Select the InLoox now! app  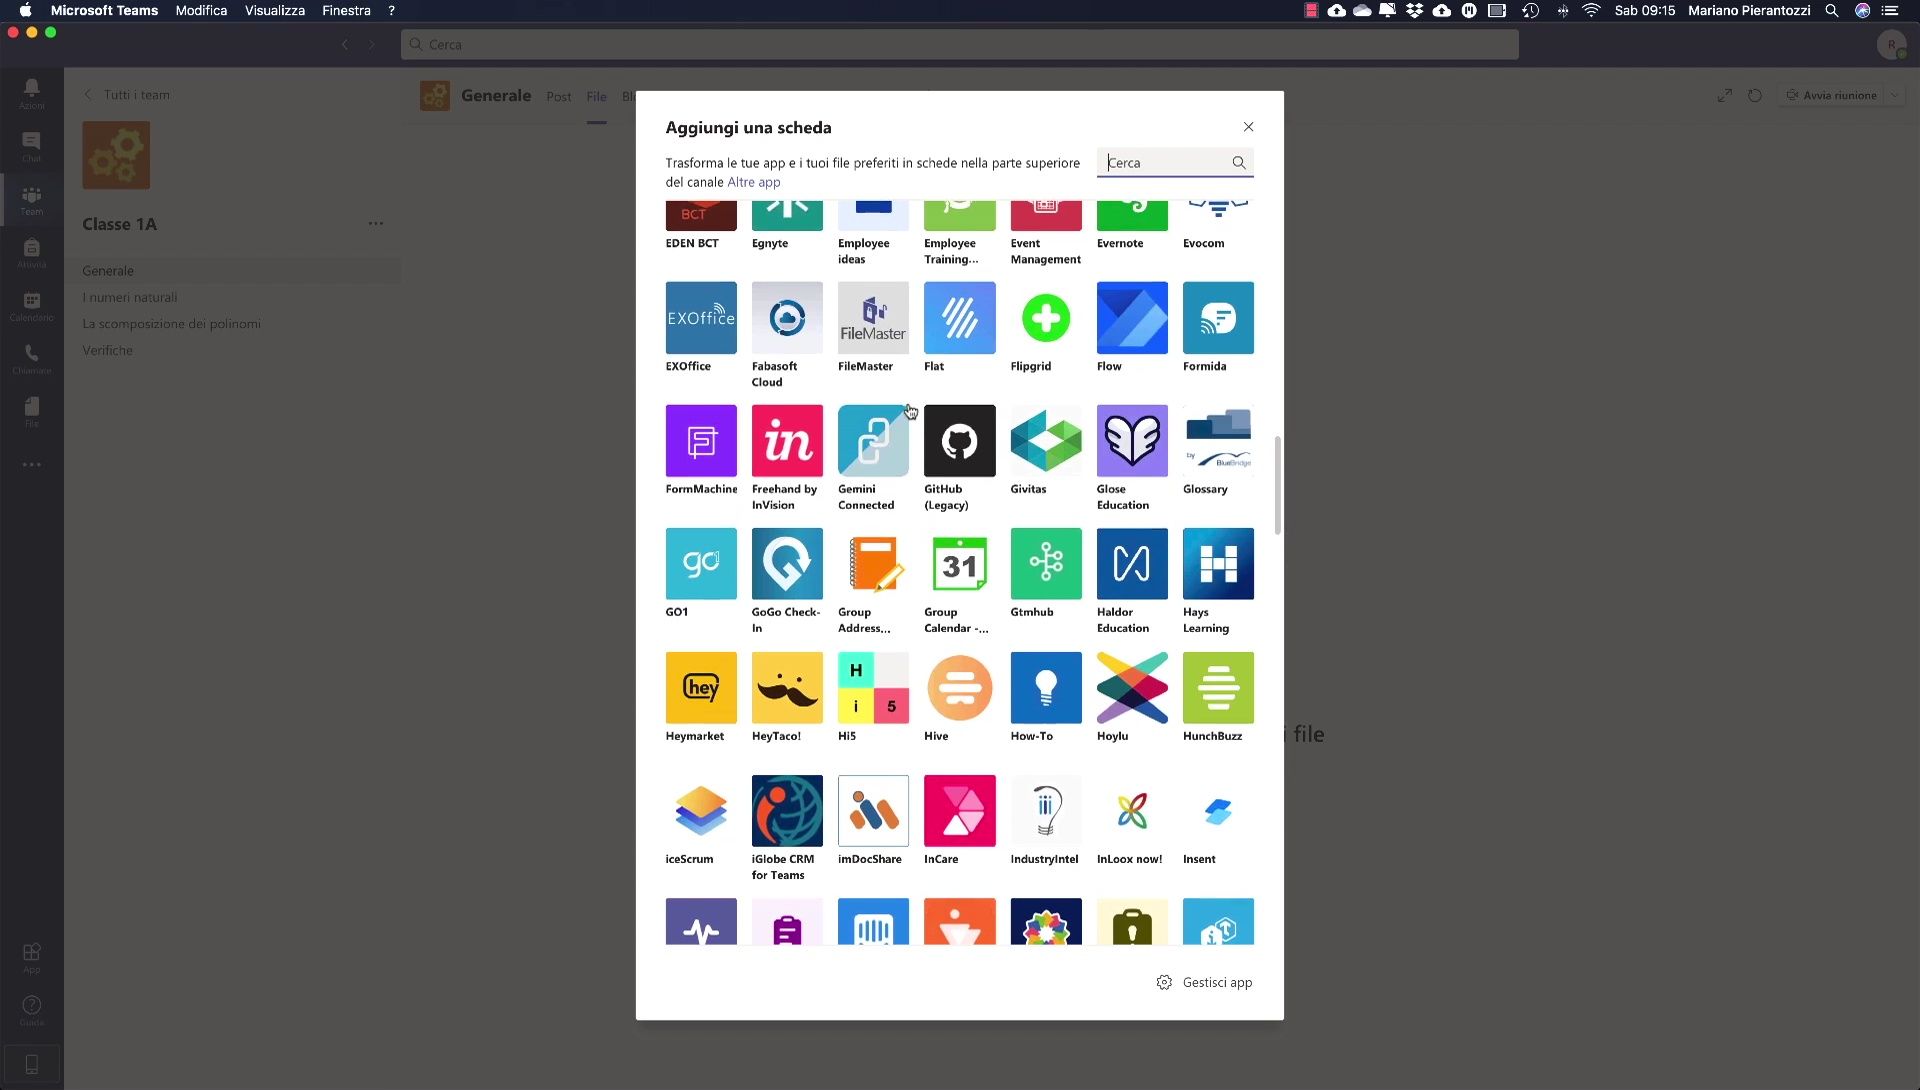point(1132,811)
